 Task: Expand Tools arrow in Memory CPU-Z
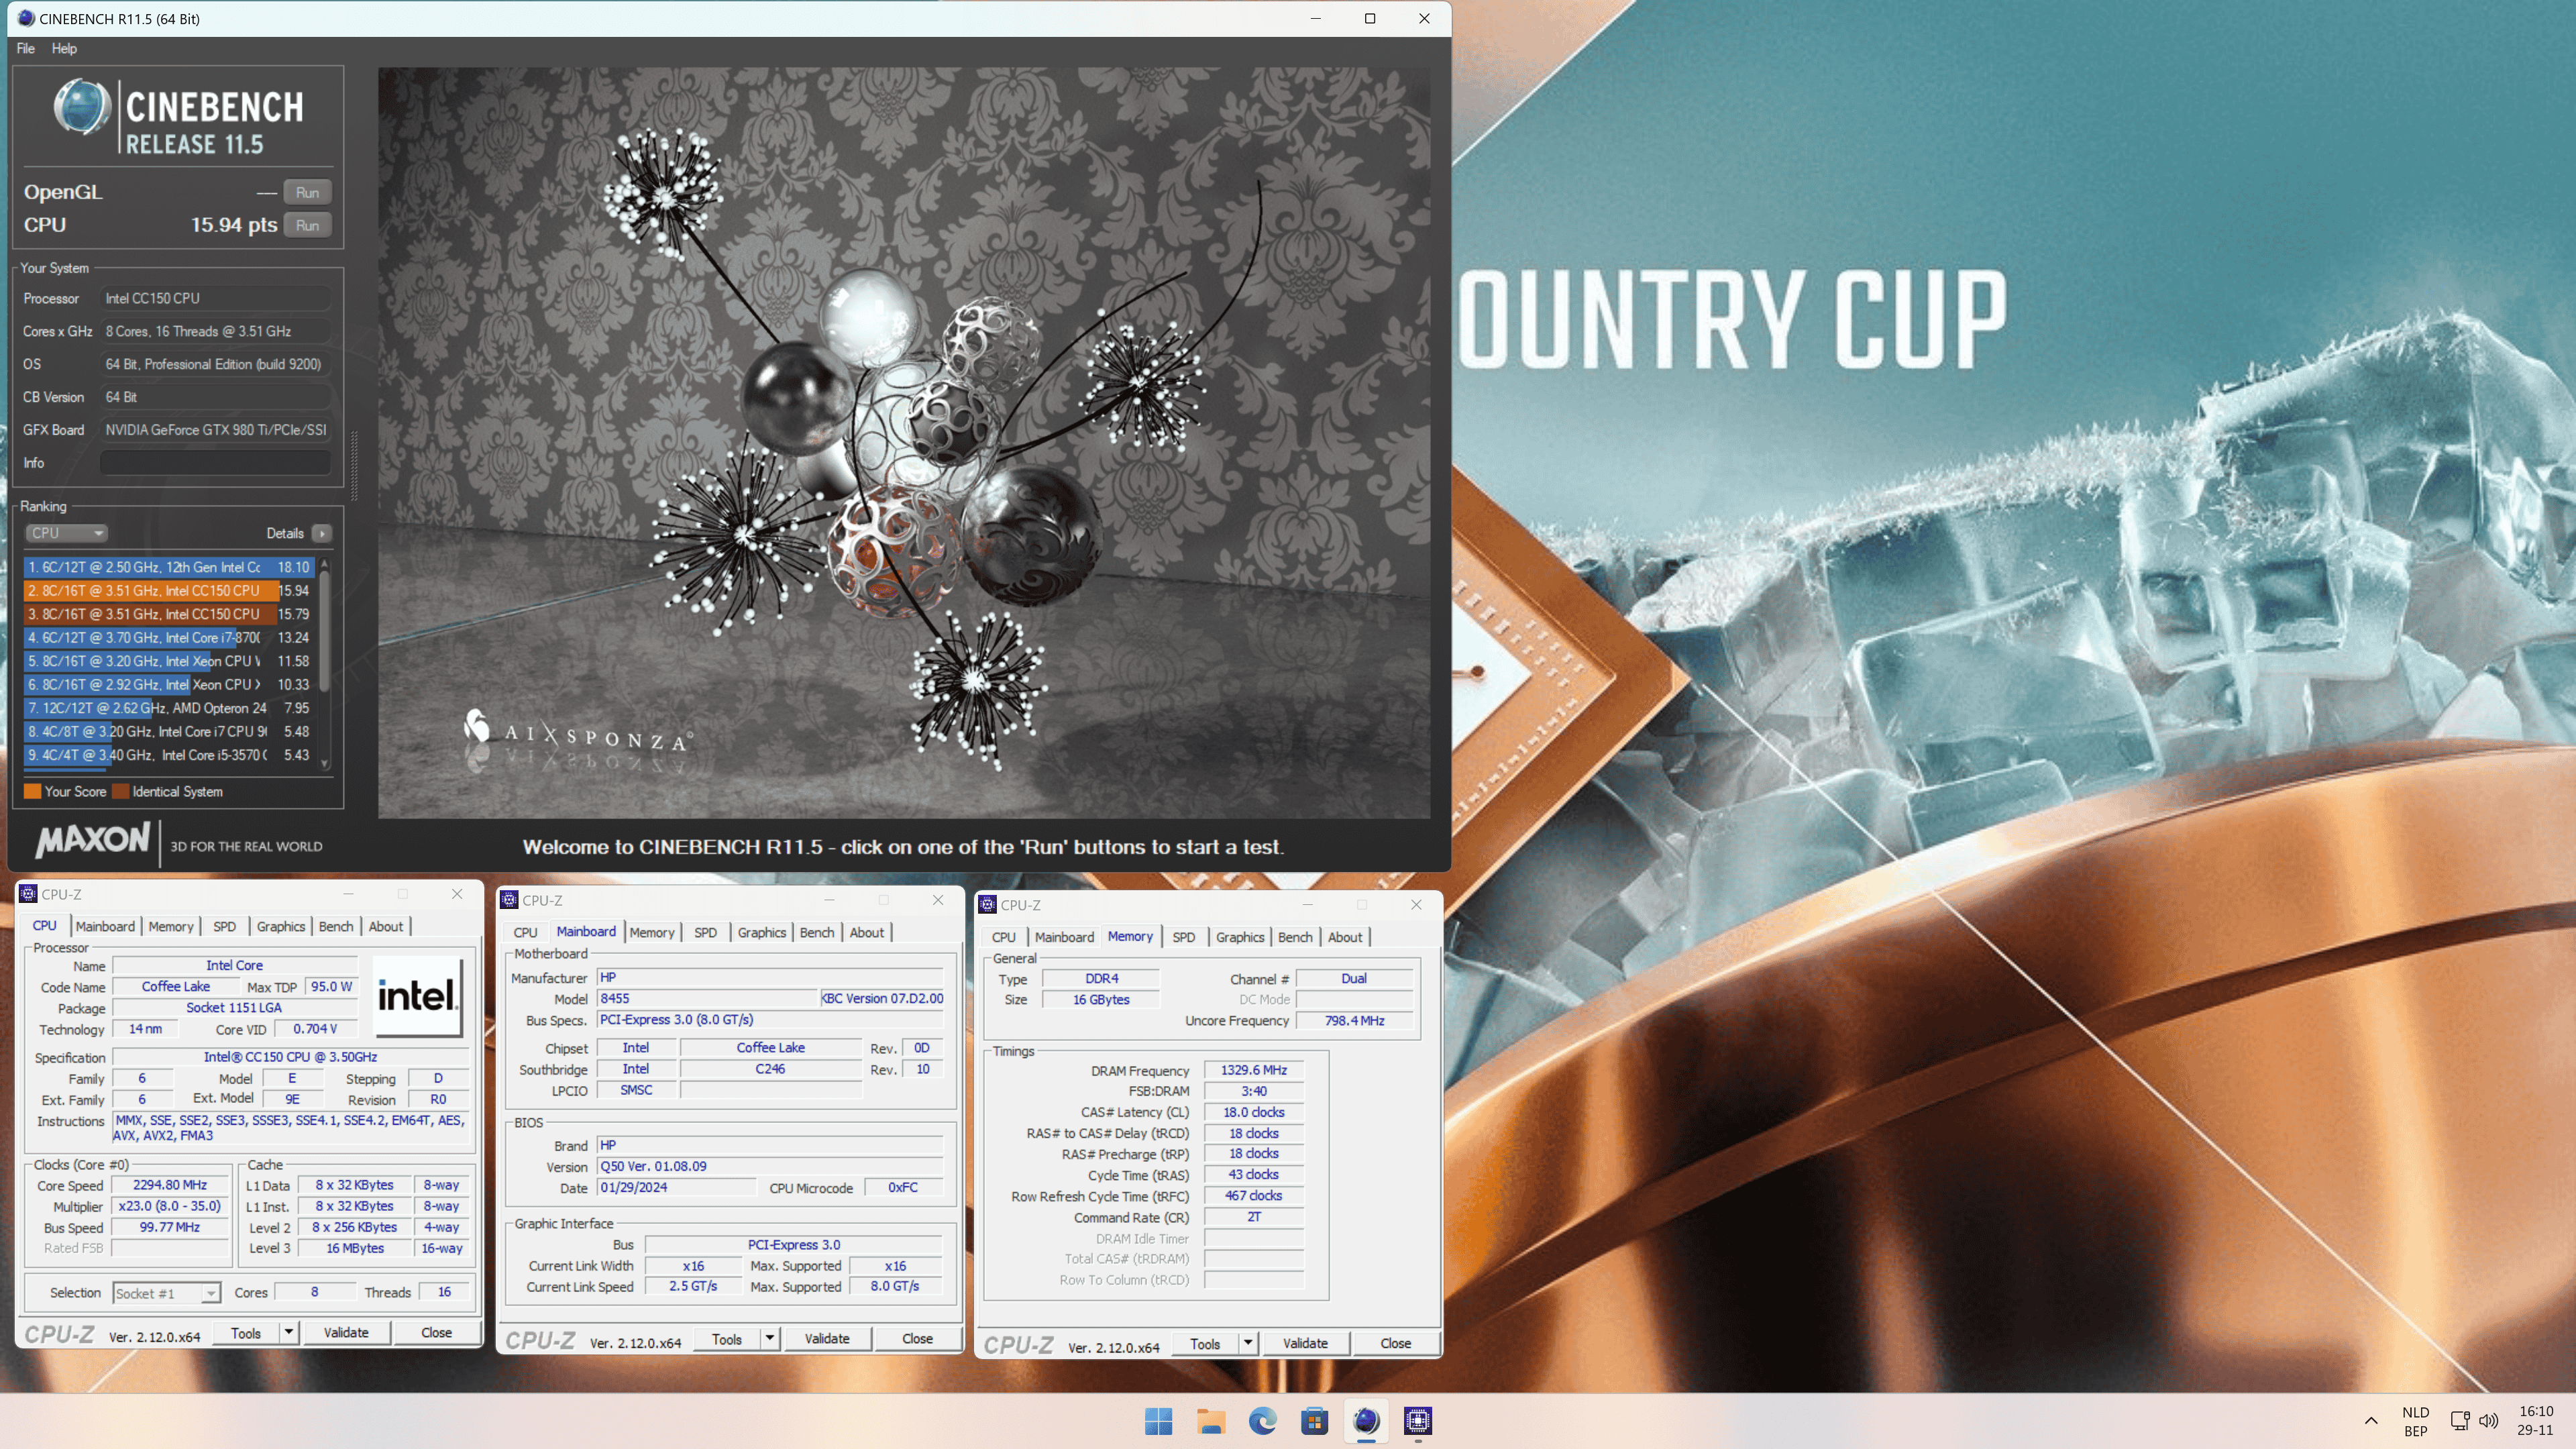click(x=1248, y=1344)
